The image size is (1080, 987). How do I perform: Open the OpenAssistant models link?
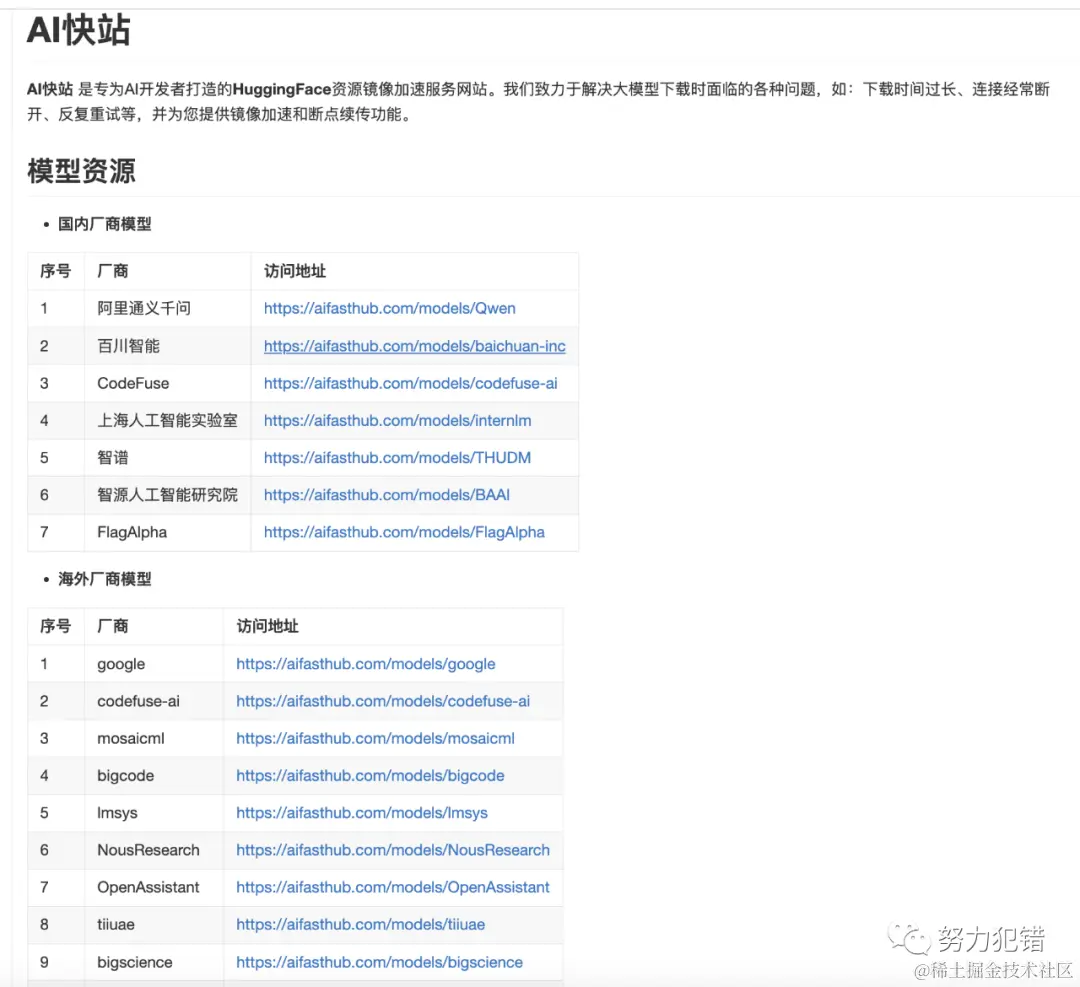pyautogui.click(x=392, y=887)
